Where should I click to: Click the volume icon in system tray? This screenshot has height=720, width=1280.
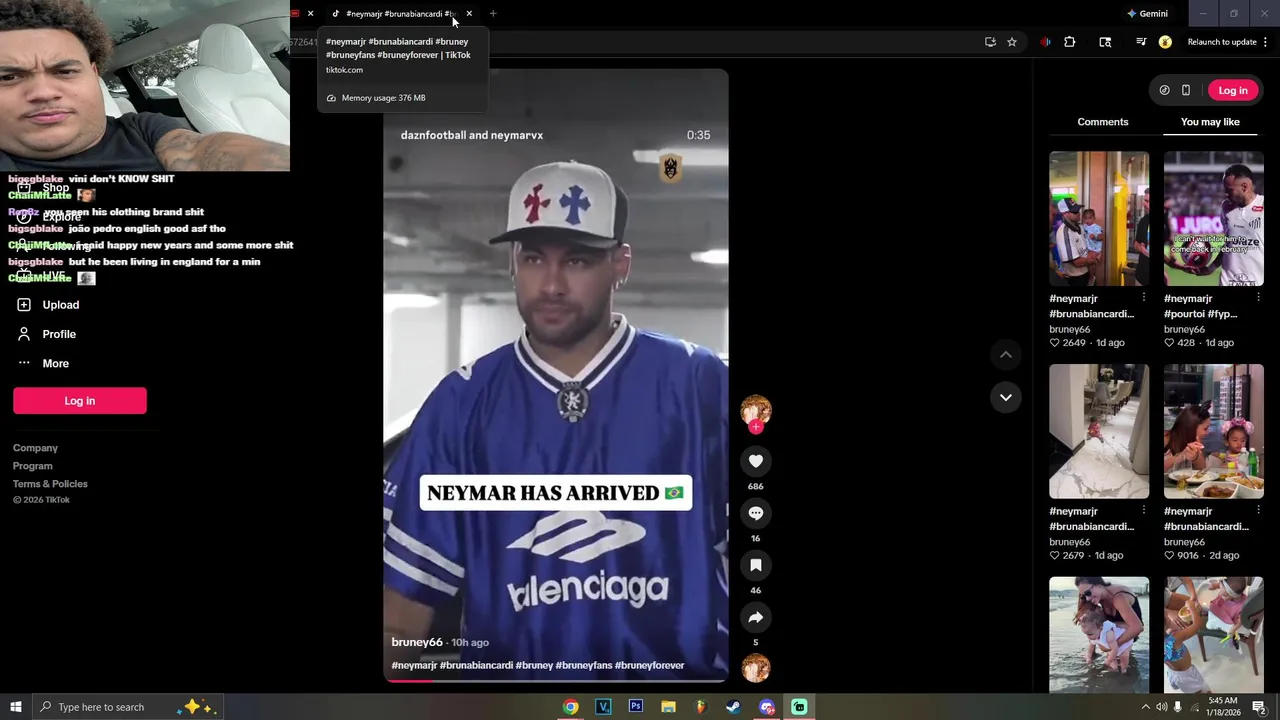coord(1162,707)
